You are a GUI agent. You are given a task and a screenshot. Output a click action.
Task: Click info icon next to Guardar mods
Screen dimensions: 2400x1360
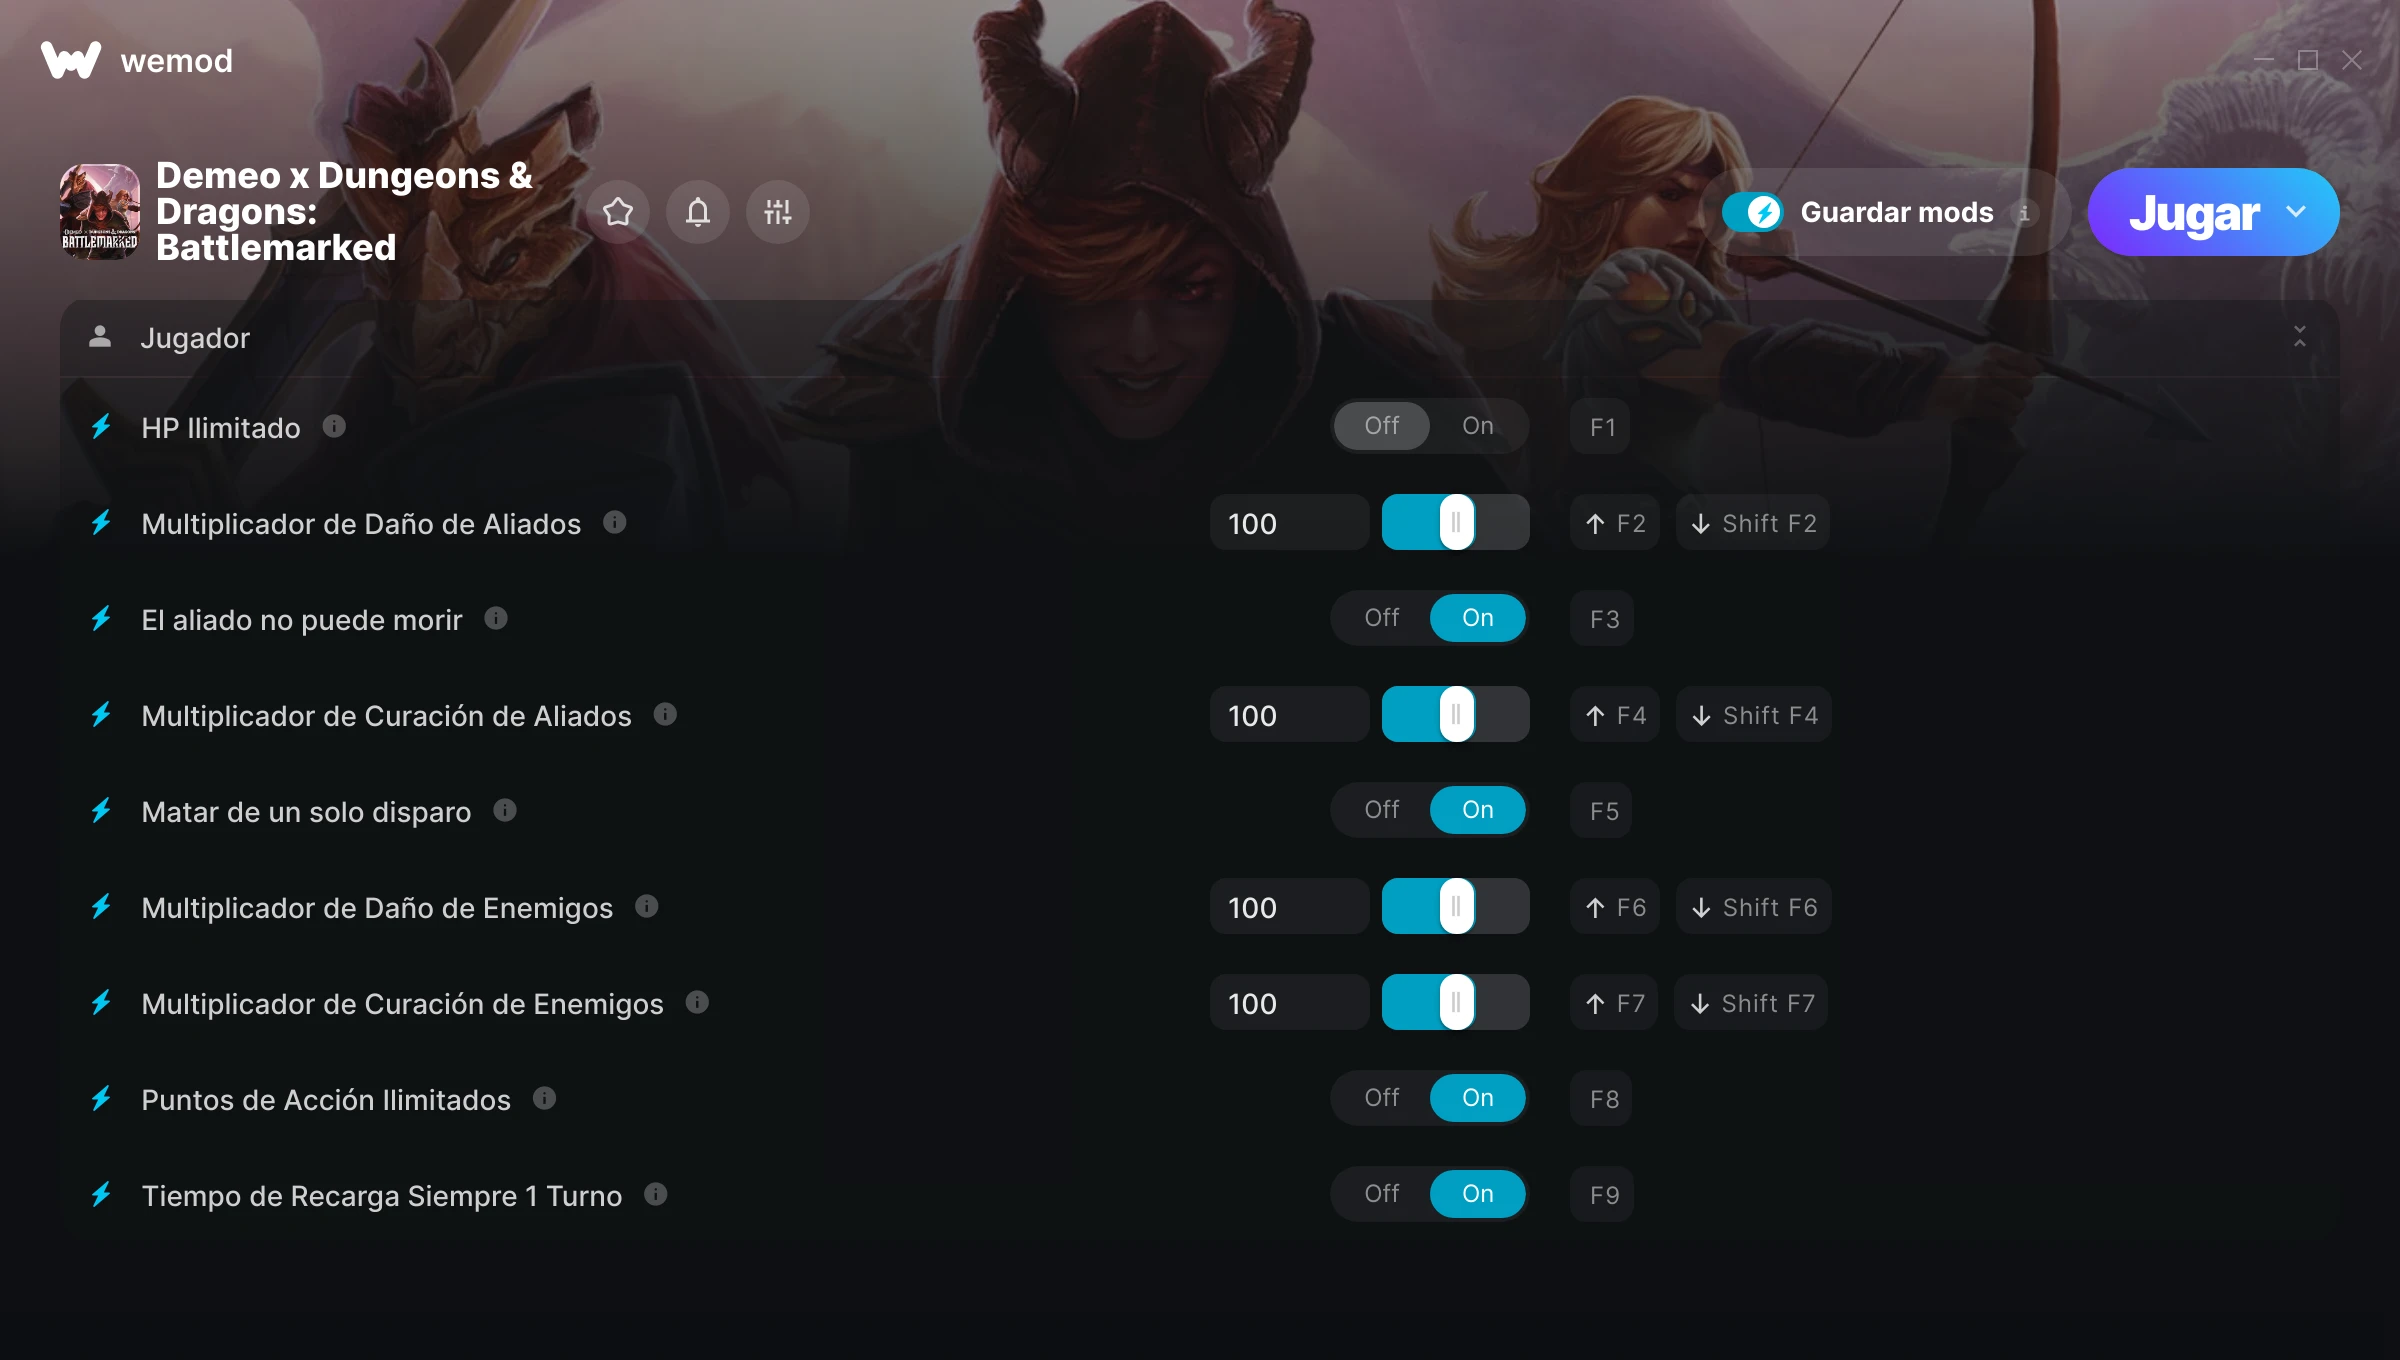[2024, 212]
